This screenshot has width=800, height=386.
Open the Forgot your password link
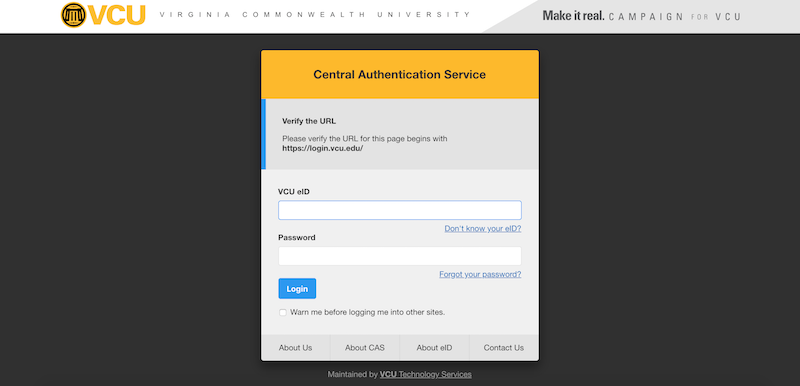[x=480, y=274]
